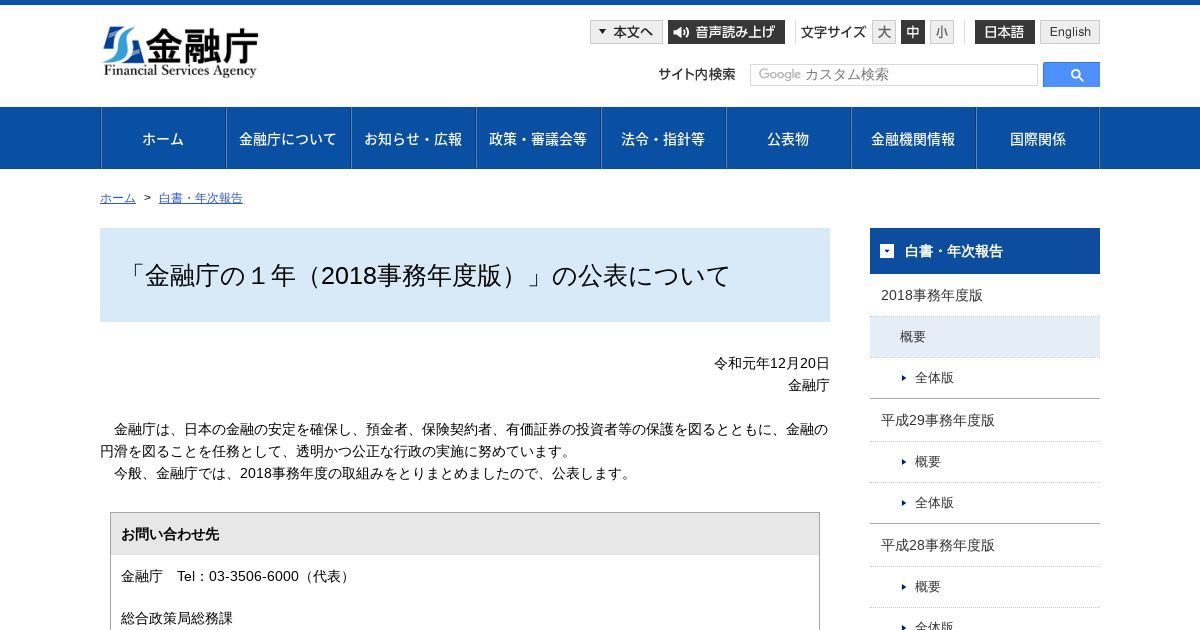This screenshot has height=630, width=1200.
Task: Select 平成28事務年度版 in the sidebar
Action: 985,545
